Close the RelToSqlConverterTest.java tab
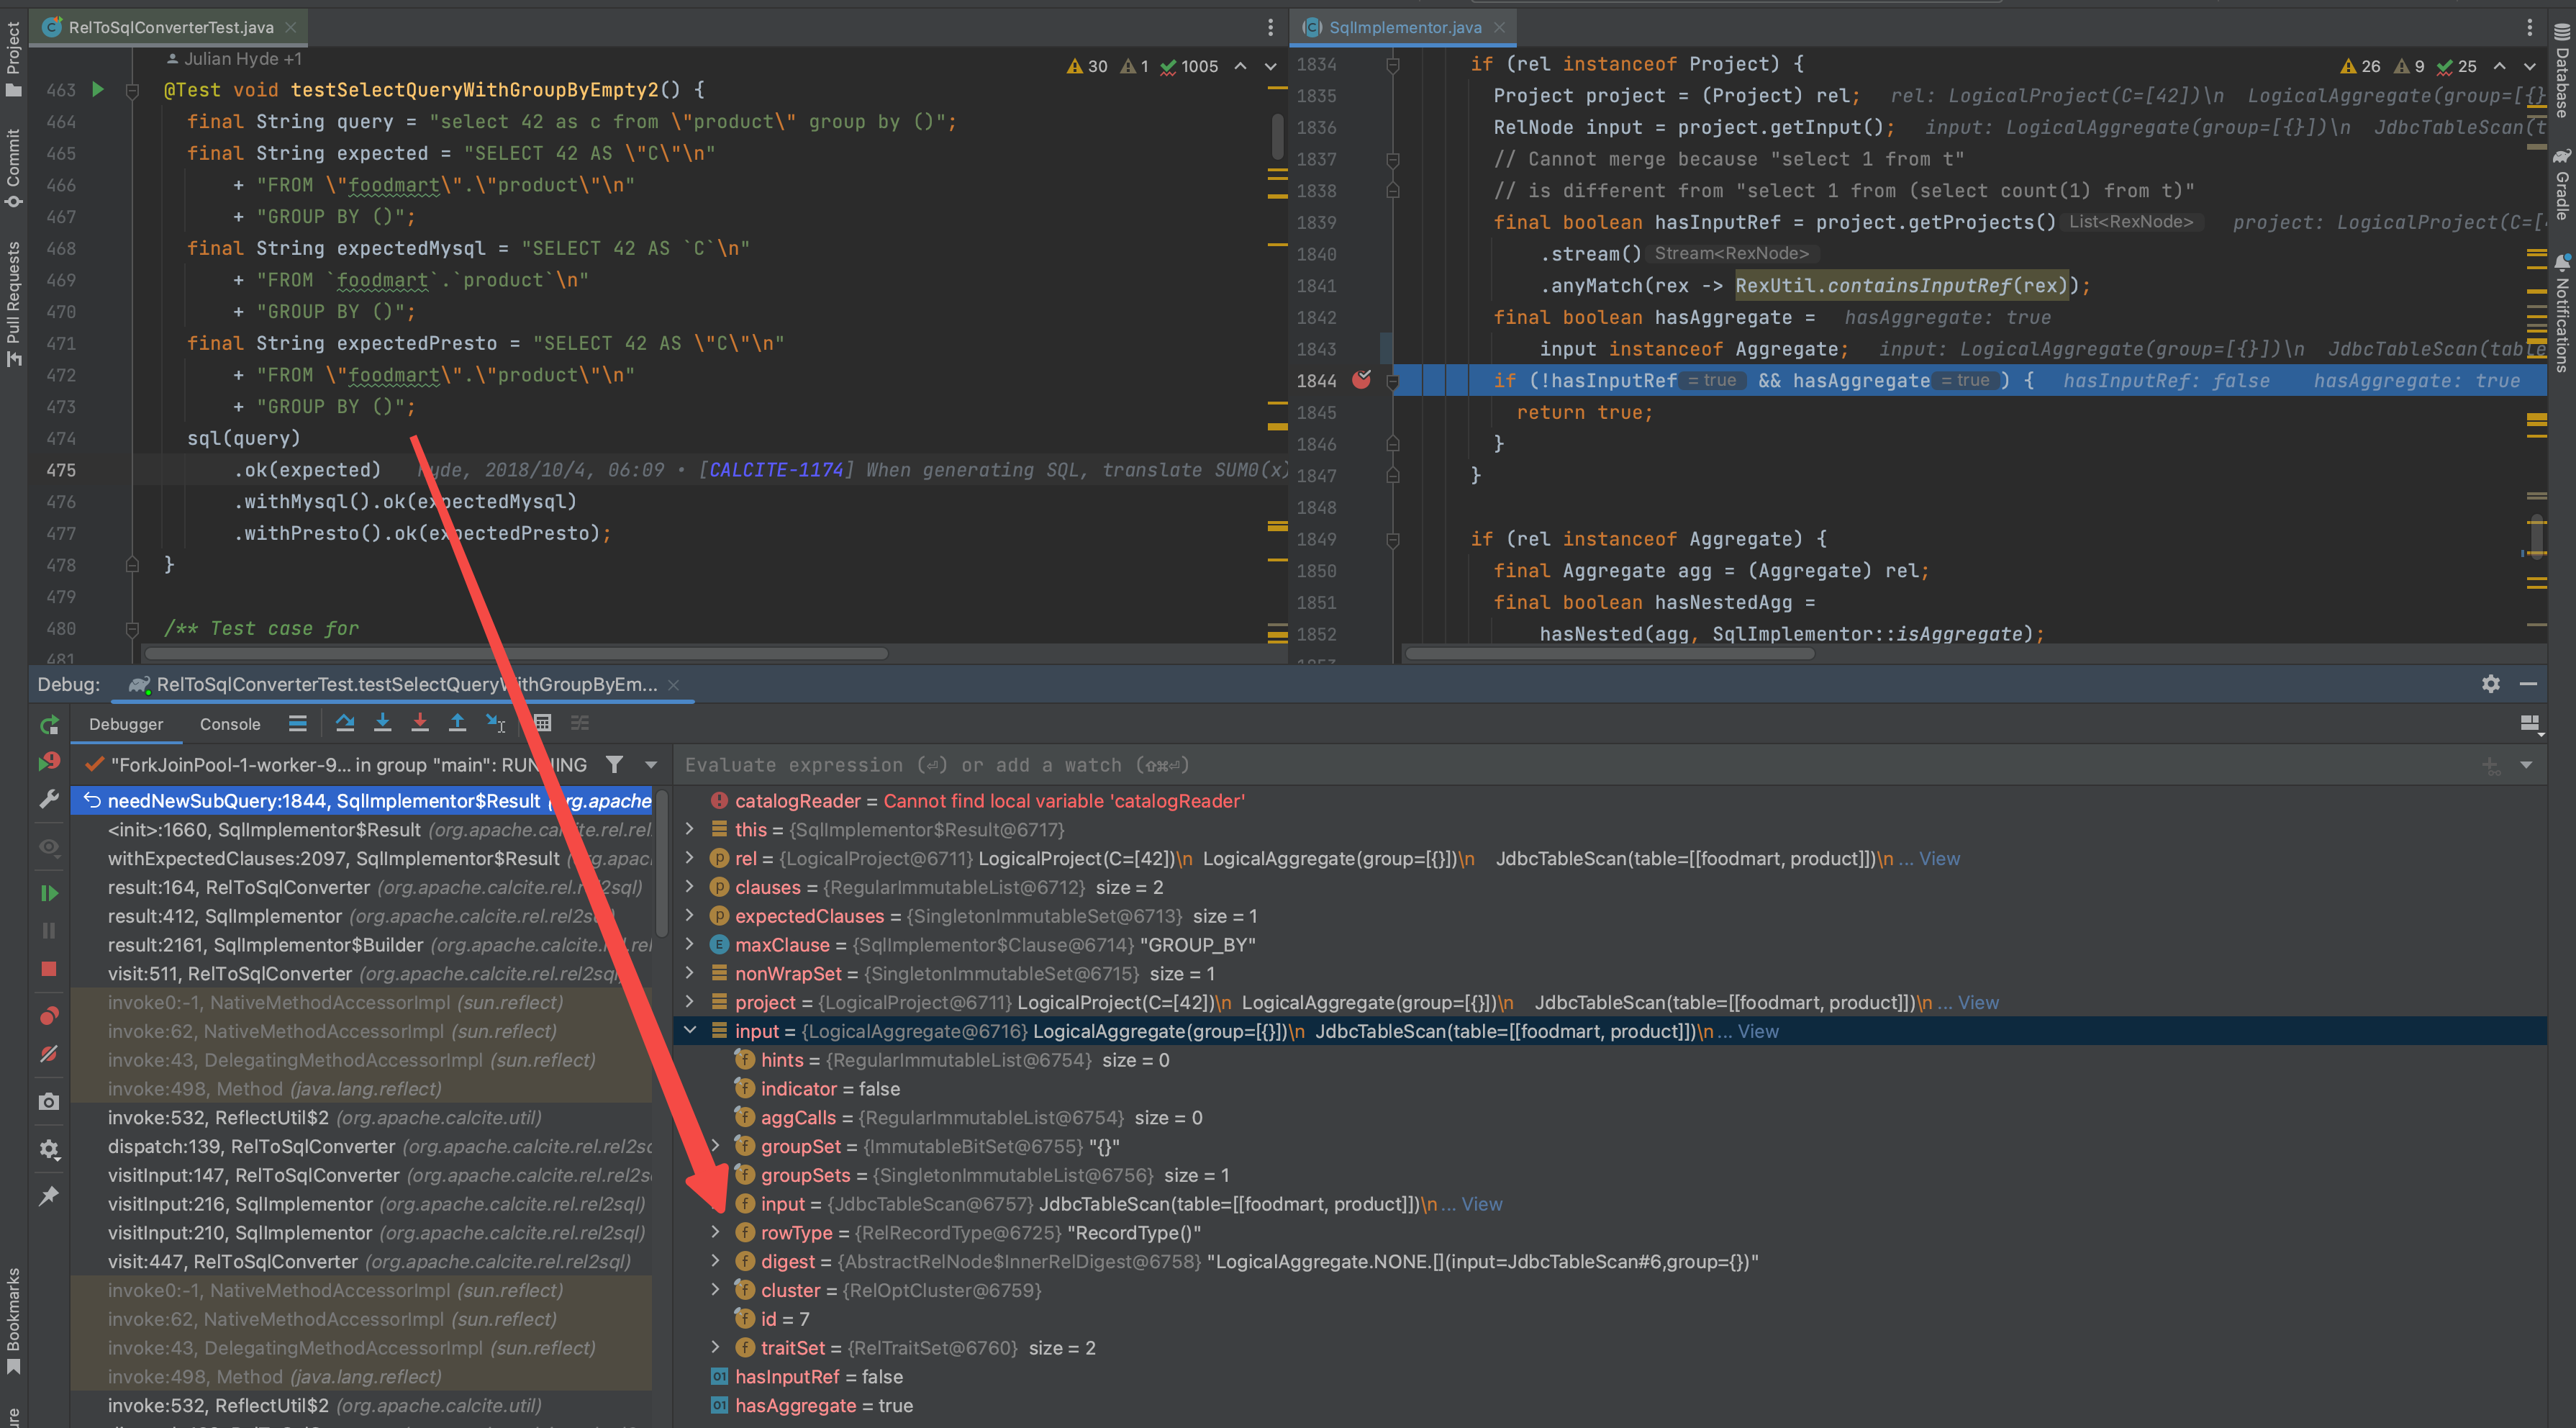 (290, 27)
